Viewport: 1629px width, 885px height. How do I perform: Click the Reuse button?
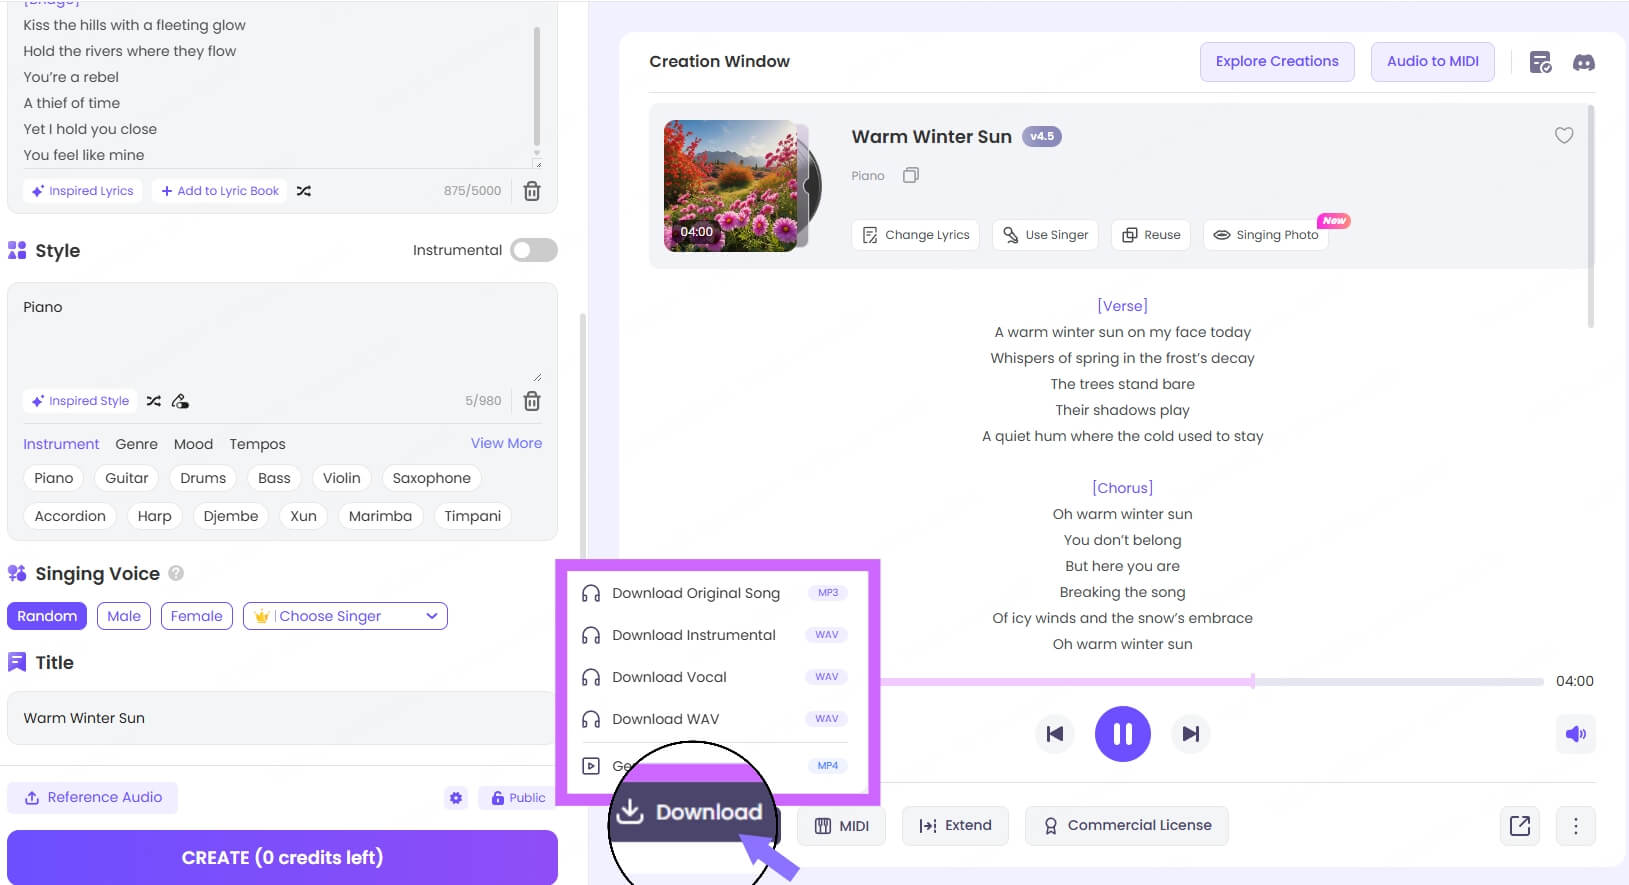[1151, 235]
